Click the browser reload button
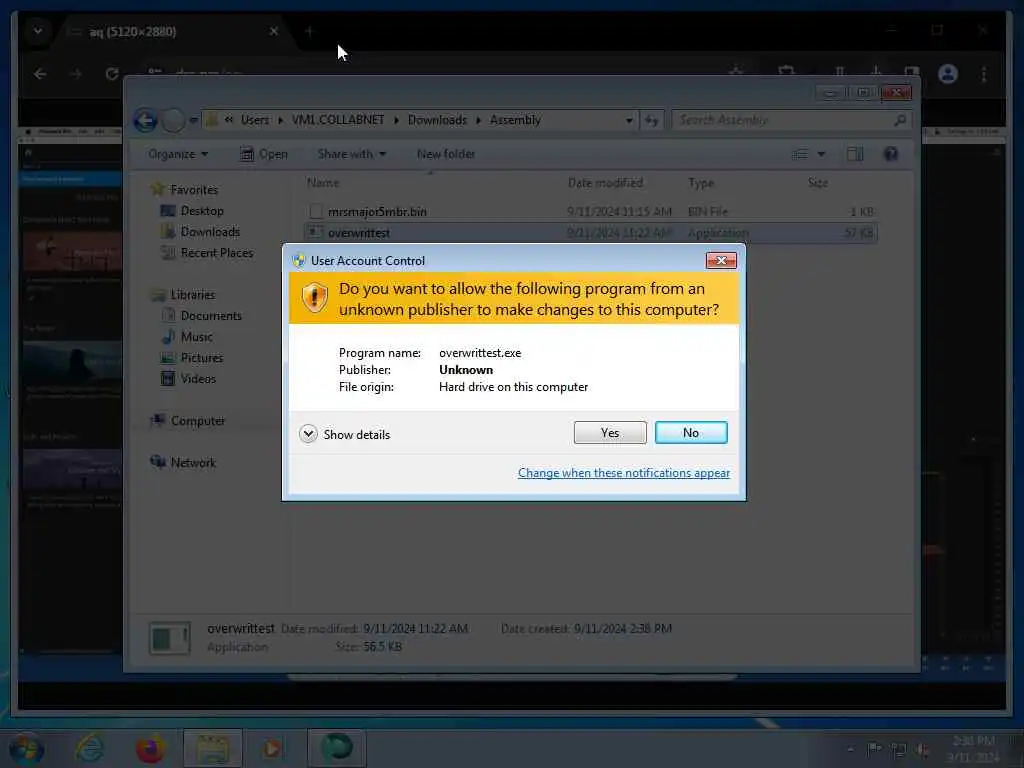 coord(112,74)
